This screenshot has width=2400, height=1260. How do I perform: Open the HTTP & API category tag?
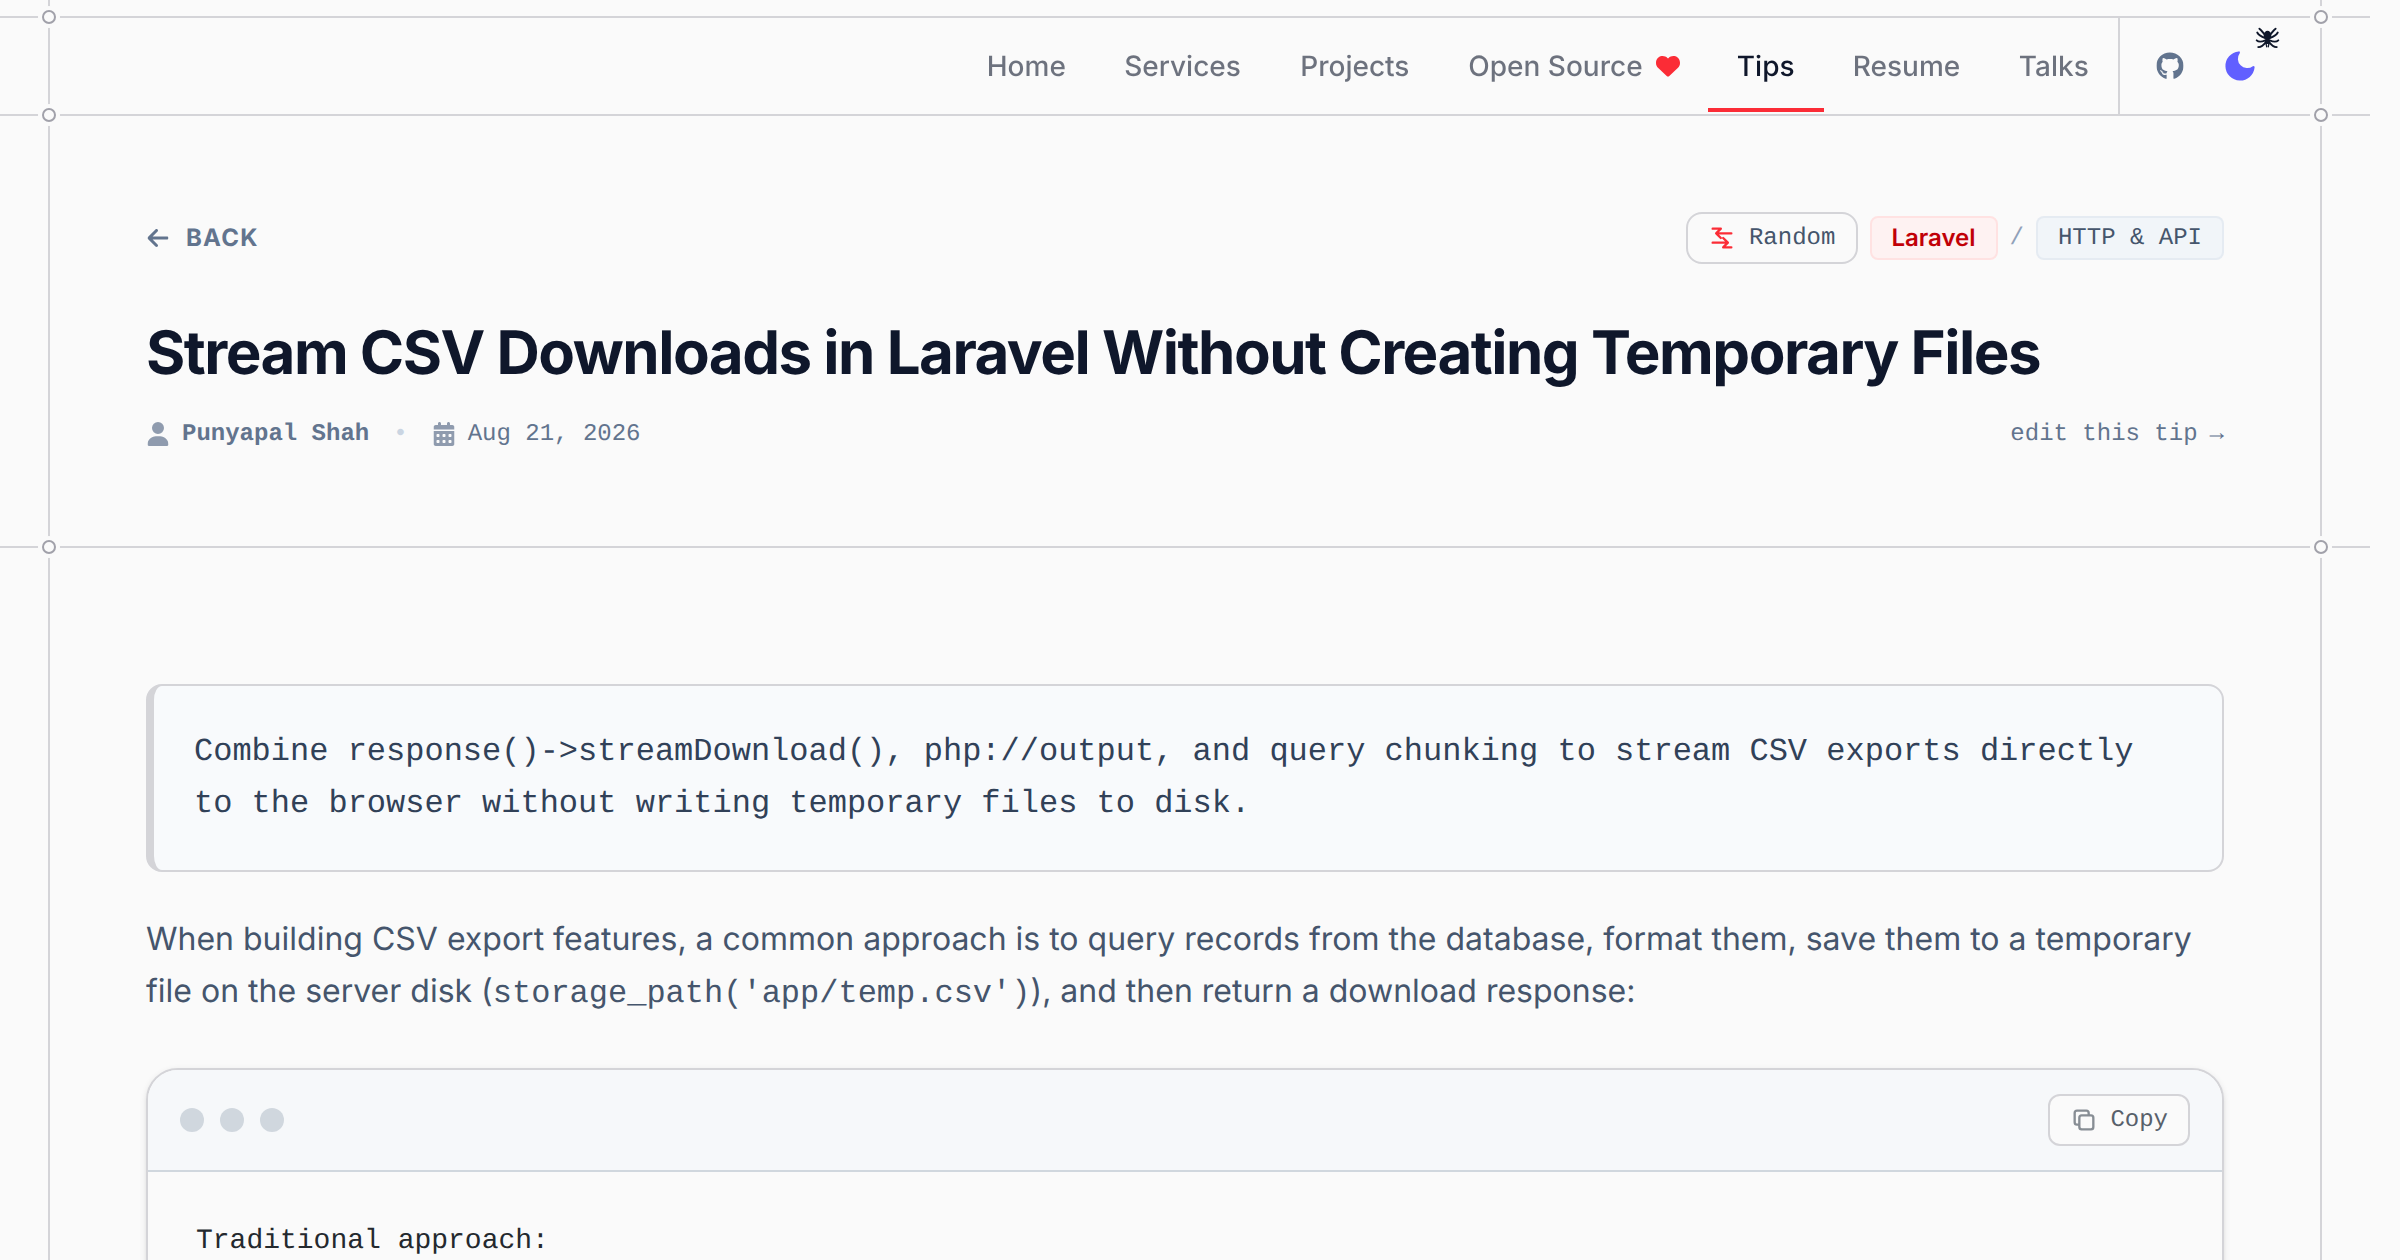pos(2129,238)
